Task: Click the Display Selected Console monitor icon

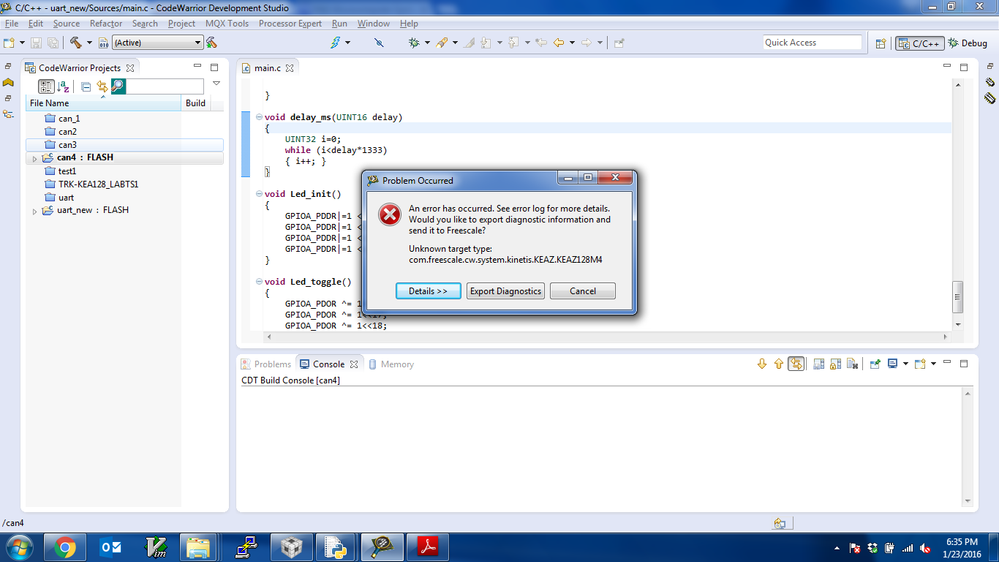Action: pos(893,364)
